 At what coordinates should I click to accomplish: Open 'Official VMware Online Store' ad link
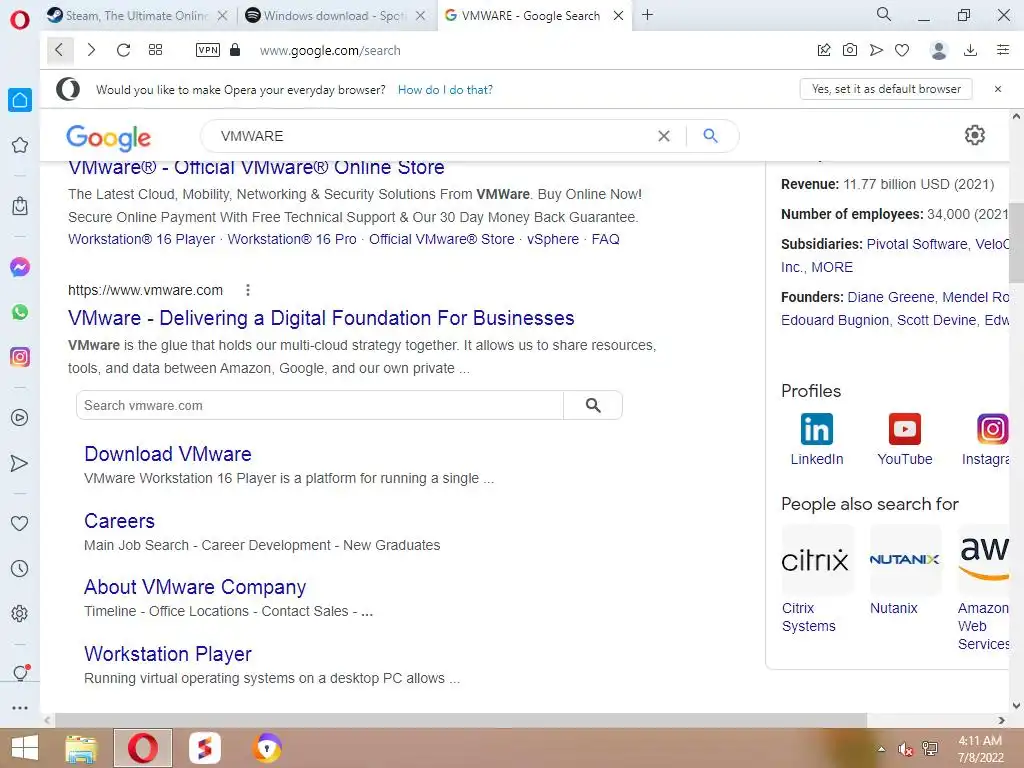256,168
